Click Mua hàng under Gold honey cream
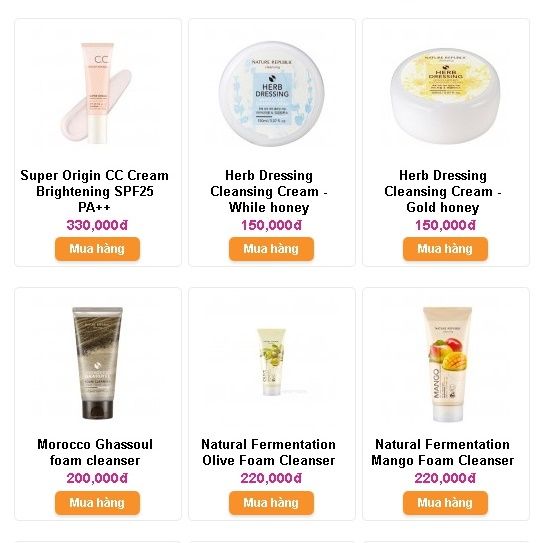 [445, 249]
